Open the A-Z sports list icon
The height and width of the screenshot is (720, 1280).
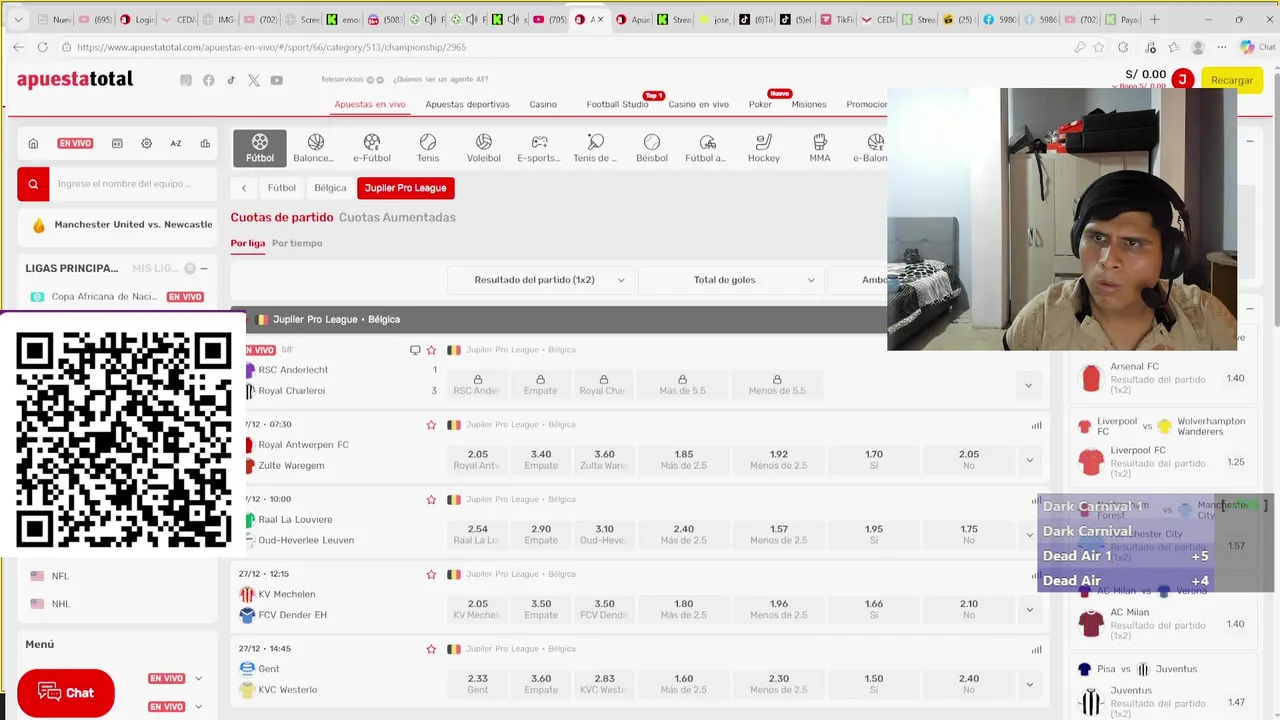tap(176, 143)
